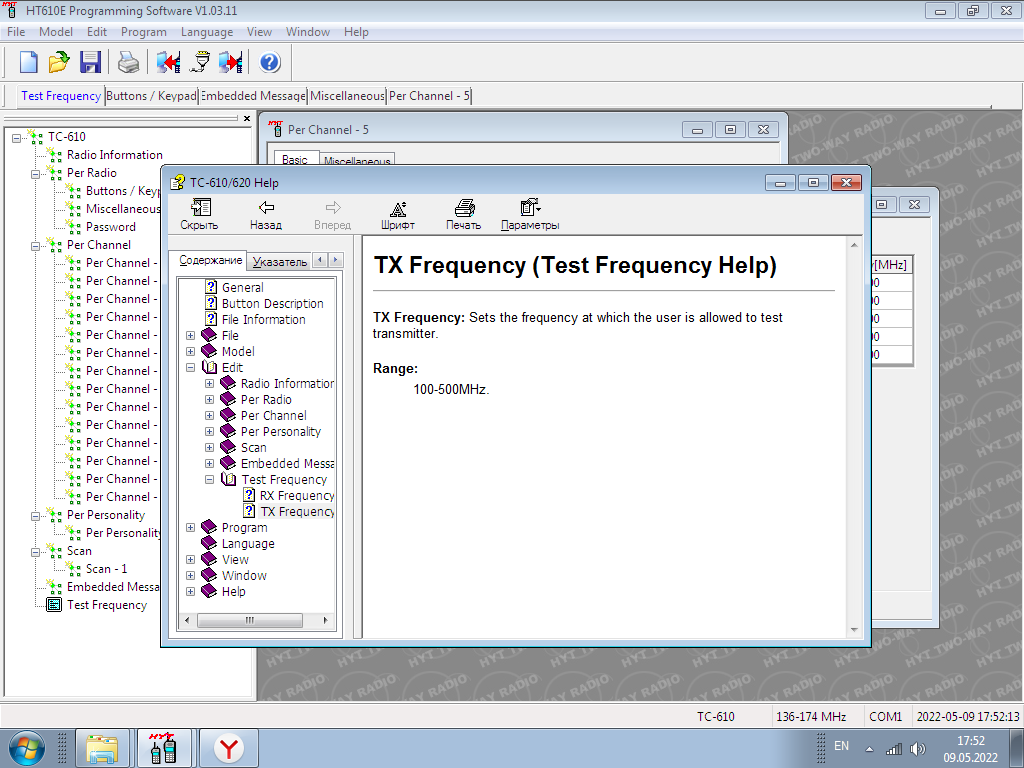Screen dimensions: 1024x768
Task: Click help content pane scroll down arrow
Action: (x=854, y=630)
